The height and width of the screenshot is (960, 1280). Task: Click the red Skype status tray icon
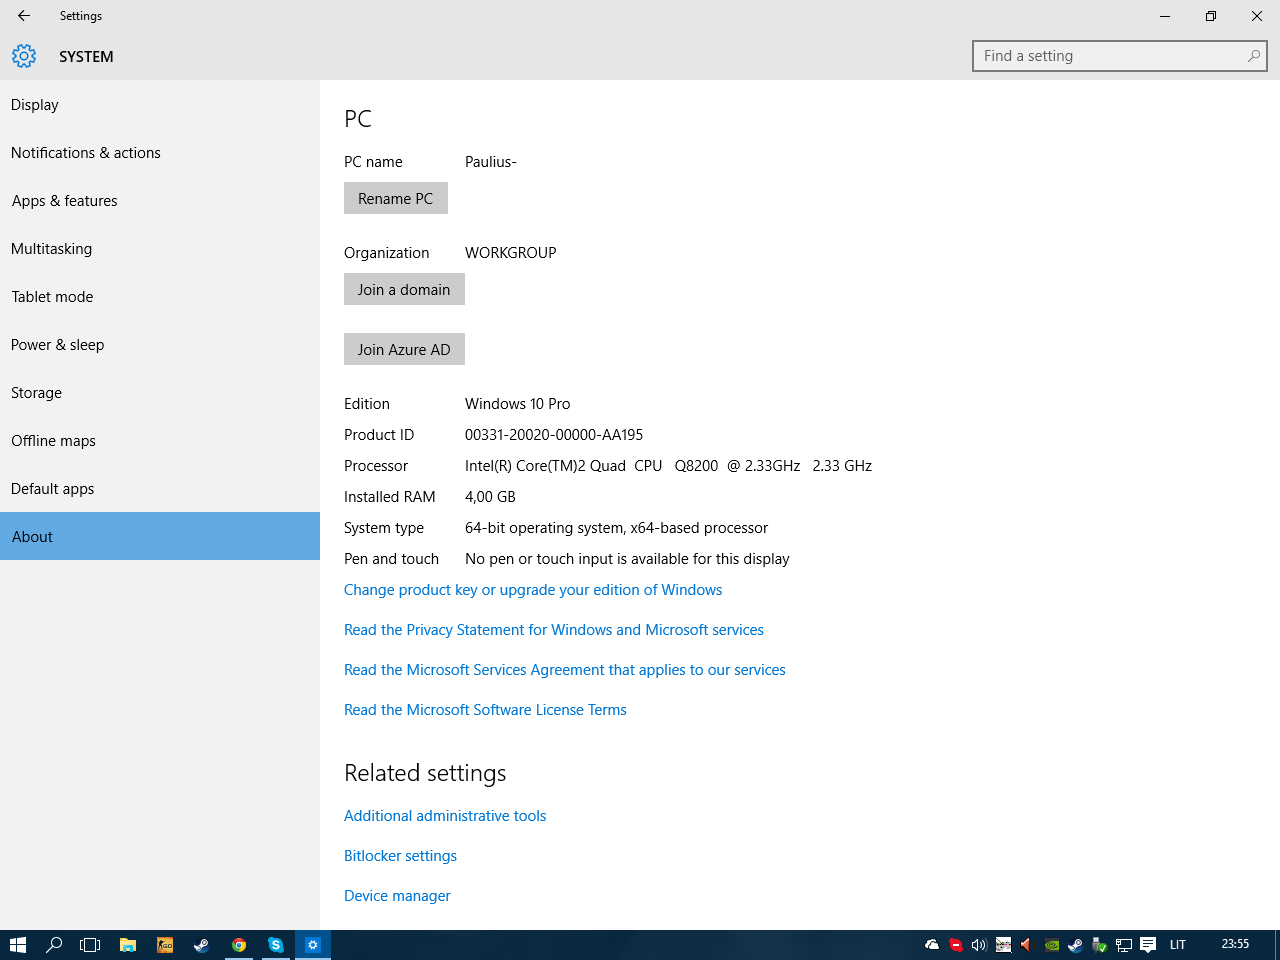tap(956, 945)
